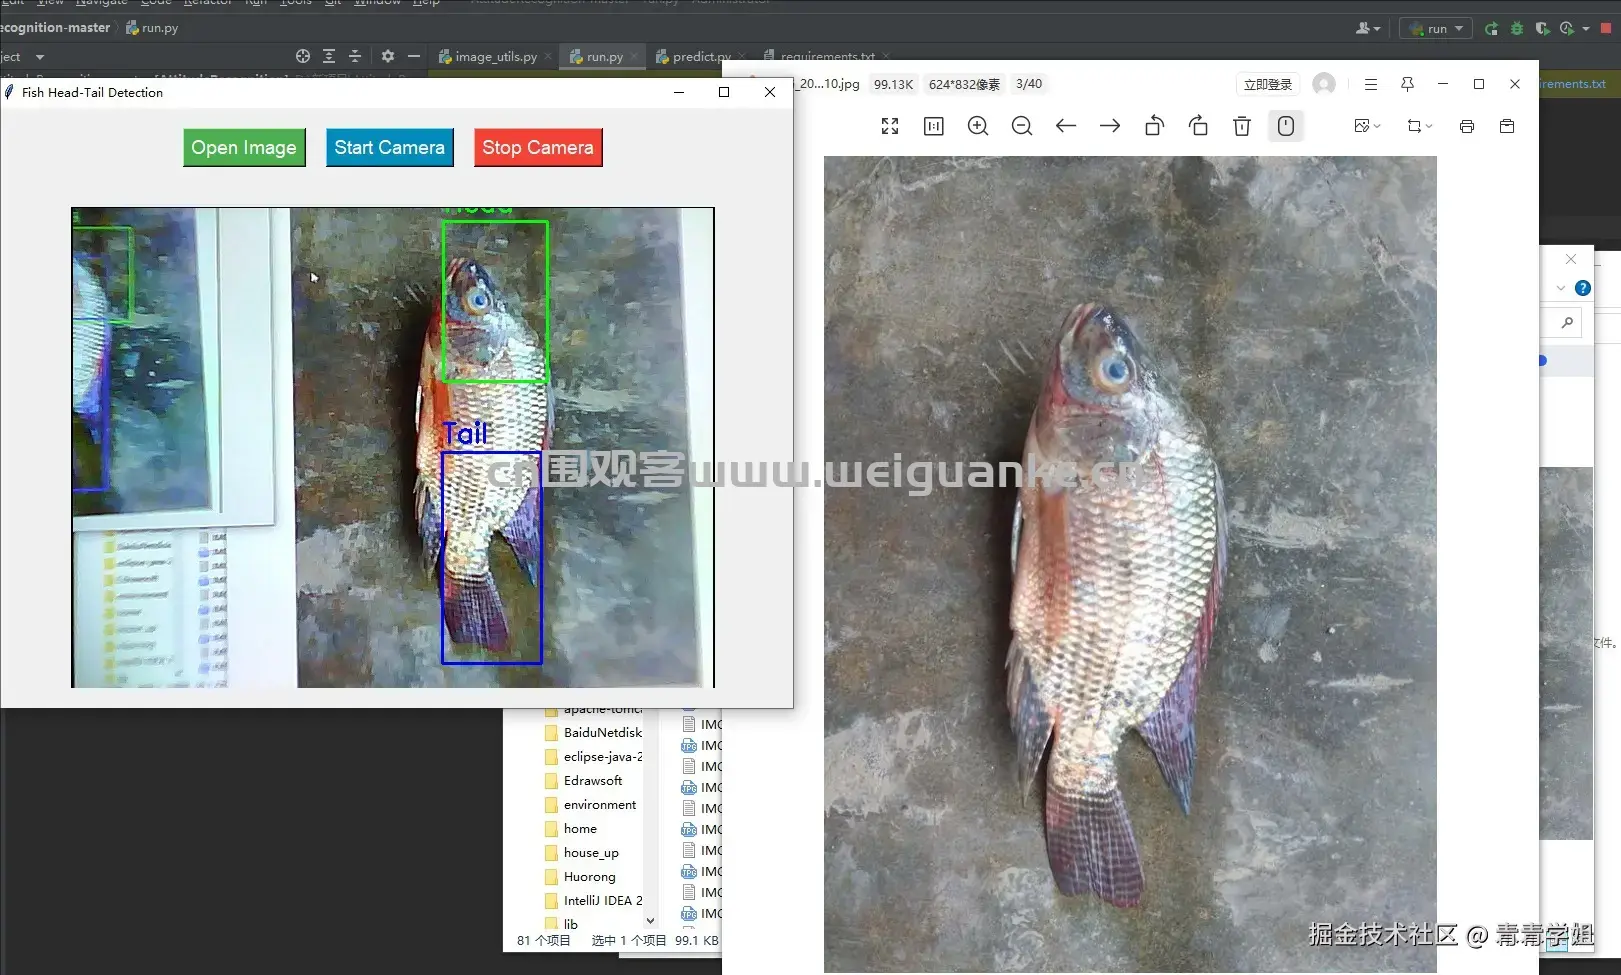Click the folder tree scroll-down arrow
This screenshot has height=975, width=1621.
[x=651, y=921]
